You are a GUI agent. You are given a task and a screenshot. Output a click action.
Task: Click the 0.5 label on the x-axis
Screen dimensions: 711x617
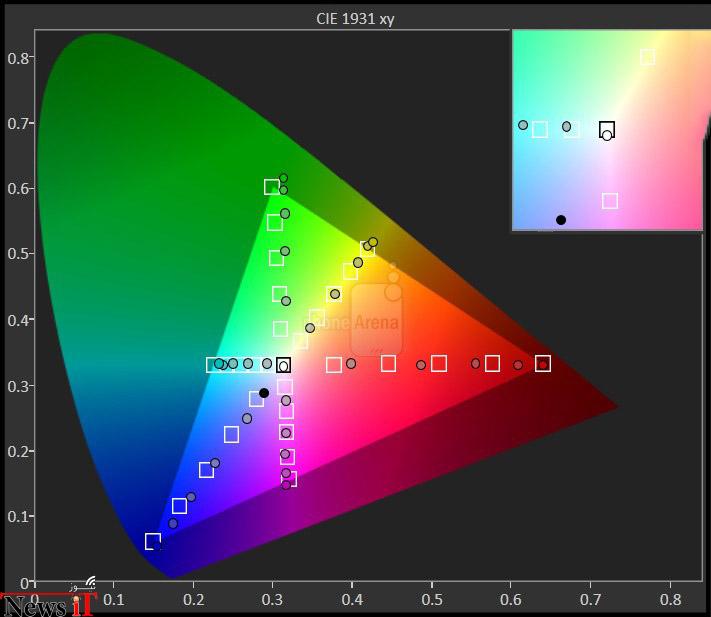432,600
